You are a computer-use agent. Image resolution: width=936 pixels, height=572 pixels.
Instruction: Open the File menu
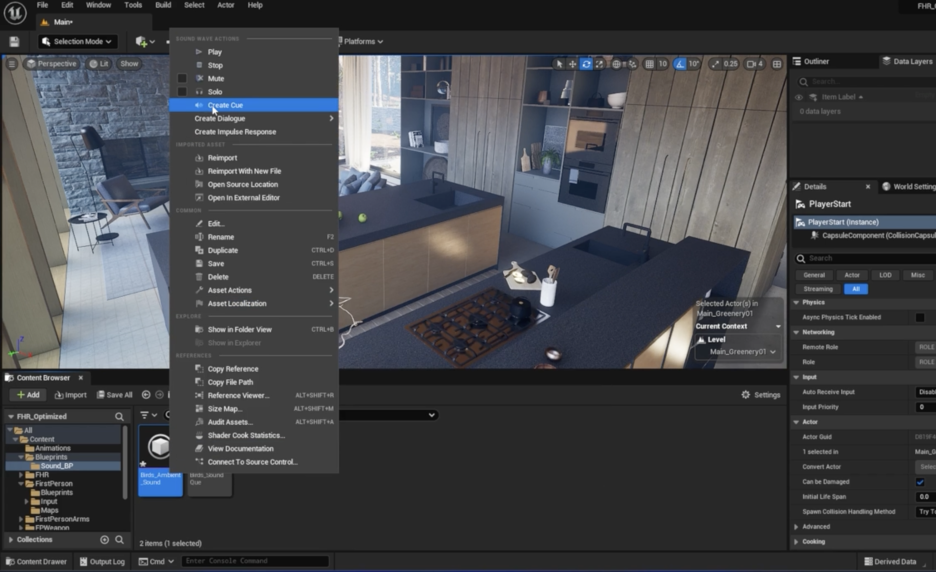pos(42,5)
